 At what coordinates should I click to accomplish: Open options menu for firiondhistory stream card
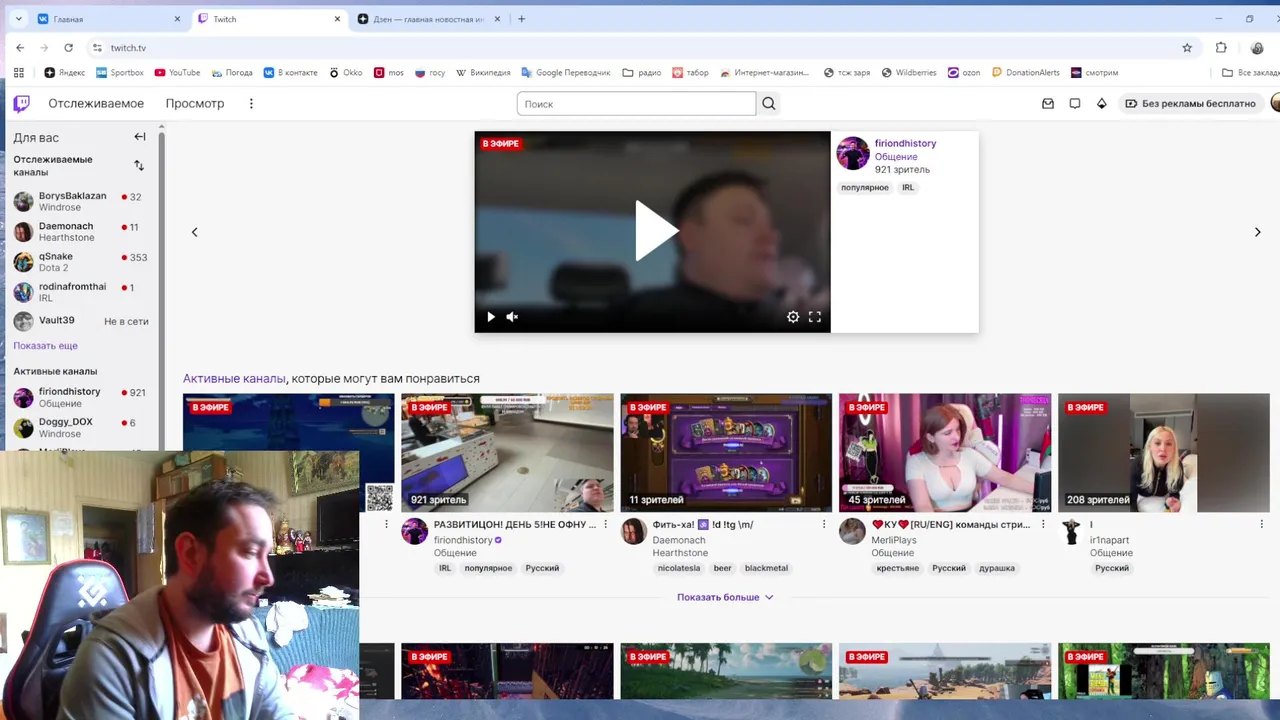(605, 524)
